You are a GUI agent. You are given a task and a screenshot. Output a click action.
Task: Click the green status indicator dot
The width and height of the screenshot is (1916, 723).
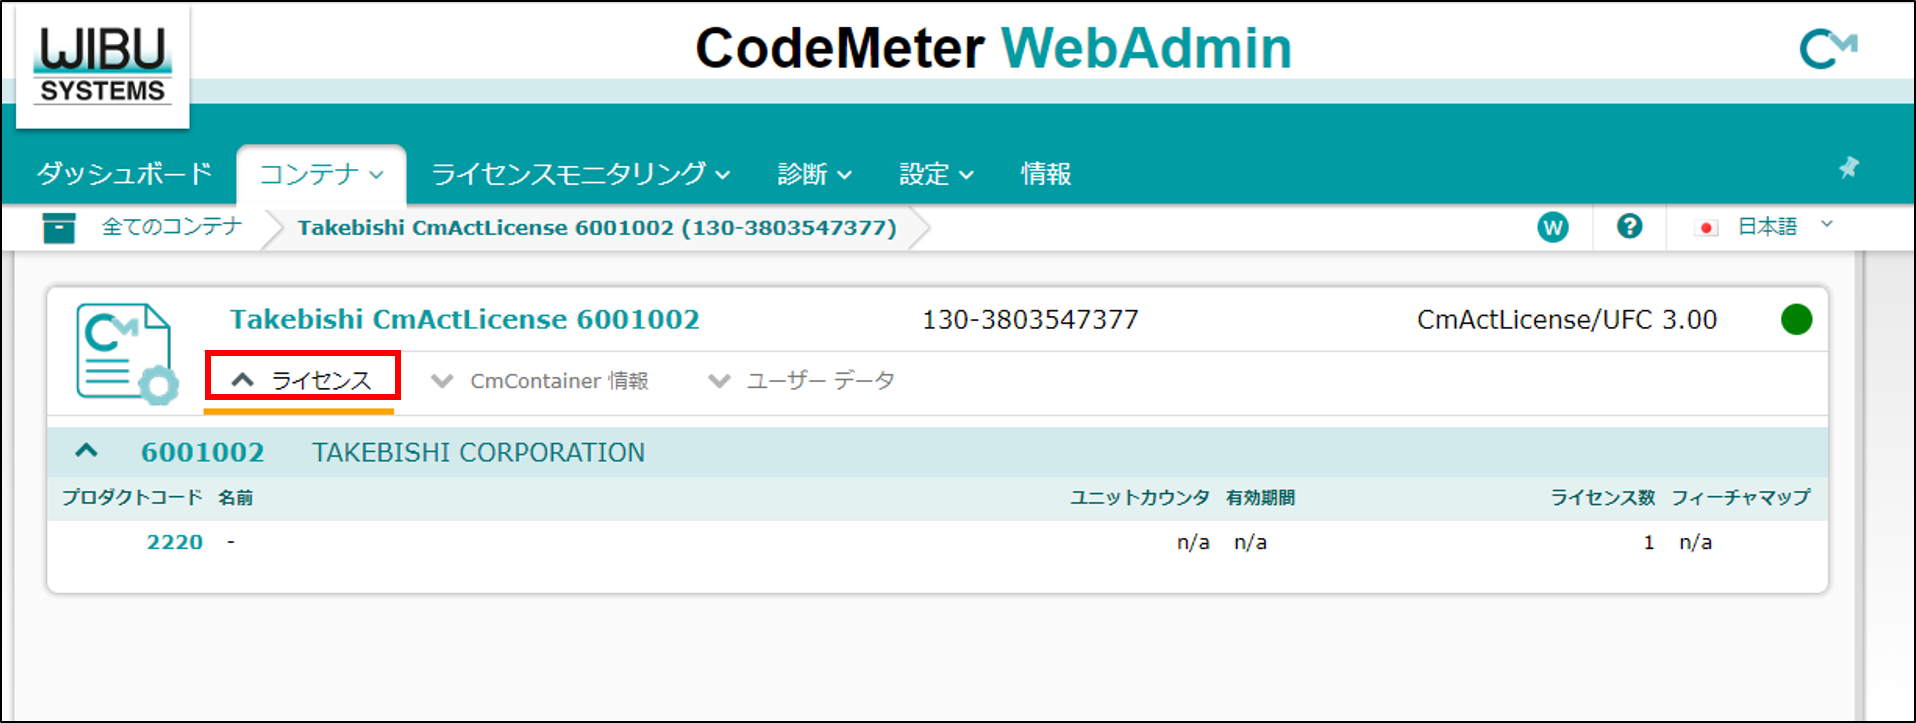click(x=1796, y=320)
